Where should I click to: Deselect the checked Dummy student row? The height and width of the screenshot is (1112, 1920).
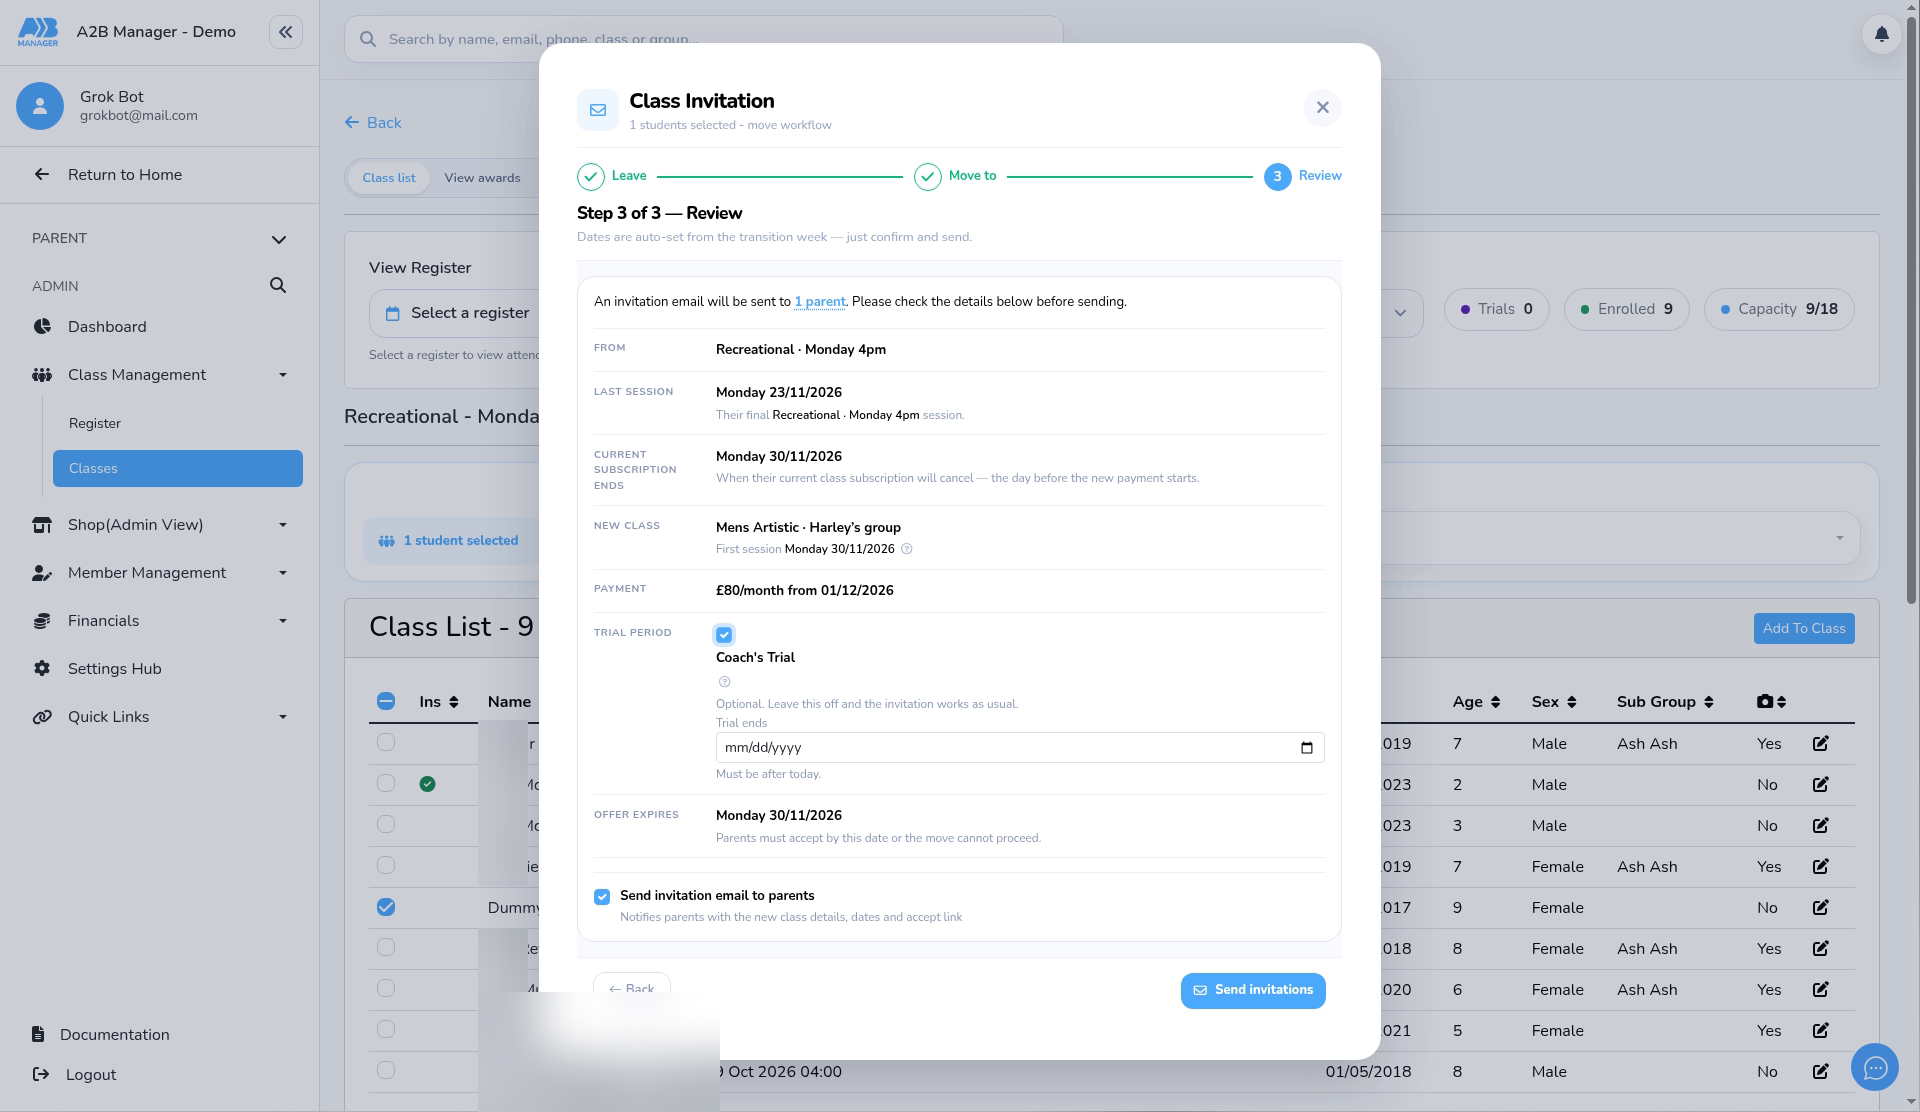(386, 908)
